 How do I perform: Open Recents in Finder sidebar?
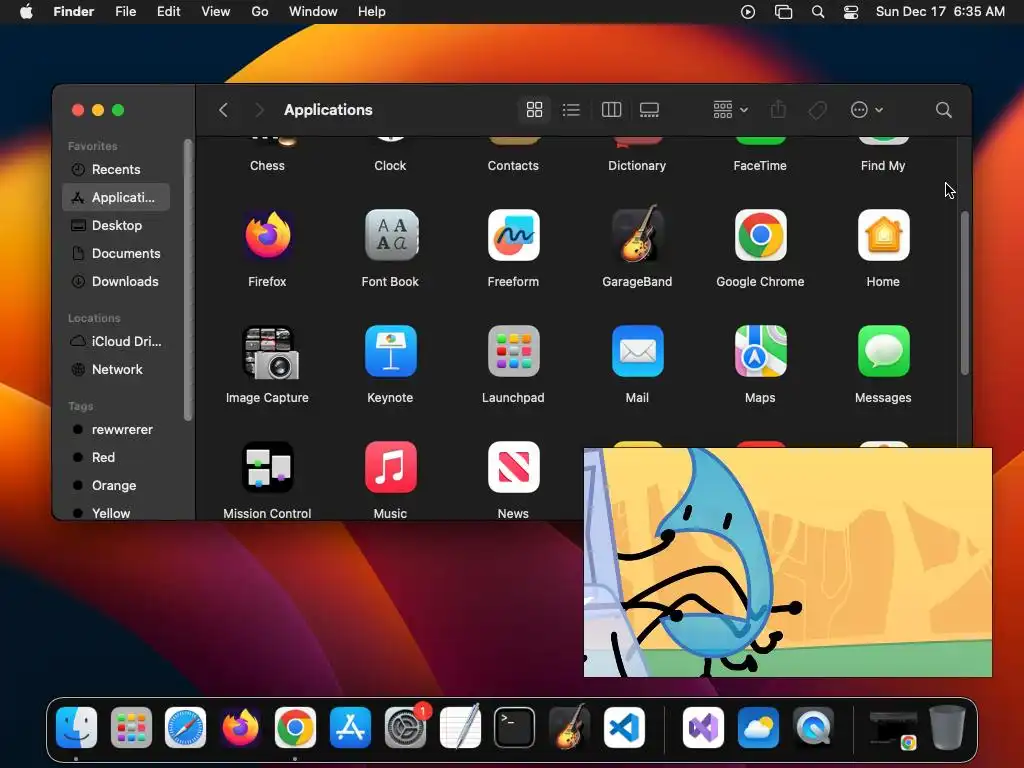pos(116,169)
